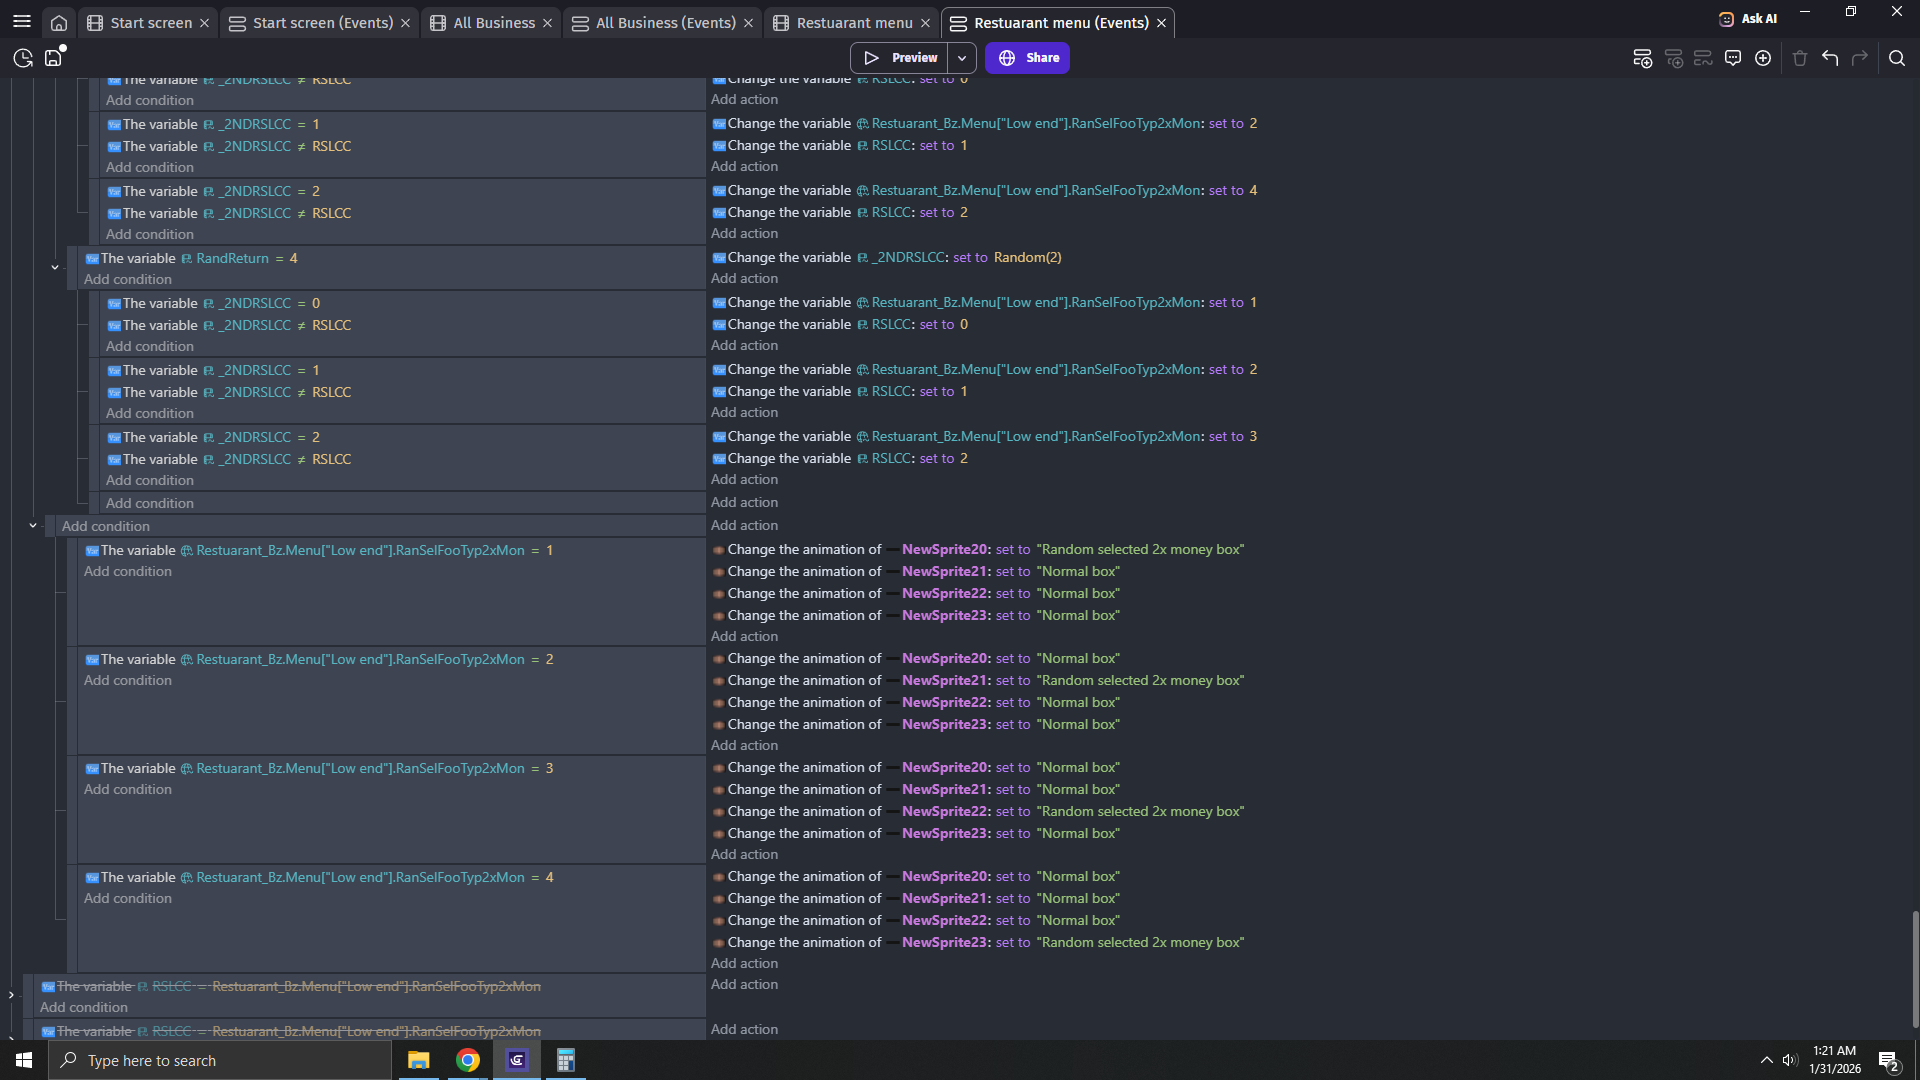This screenshot has height=1080, width=1920.
Task: Switch to Start screen (Events) tab
Action: coord(322,22)
